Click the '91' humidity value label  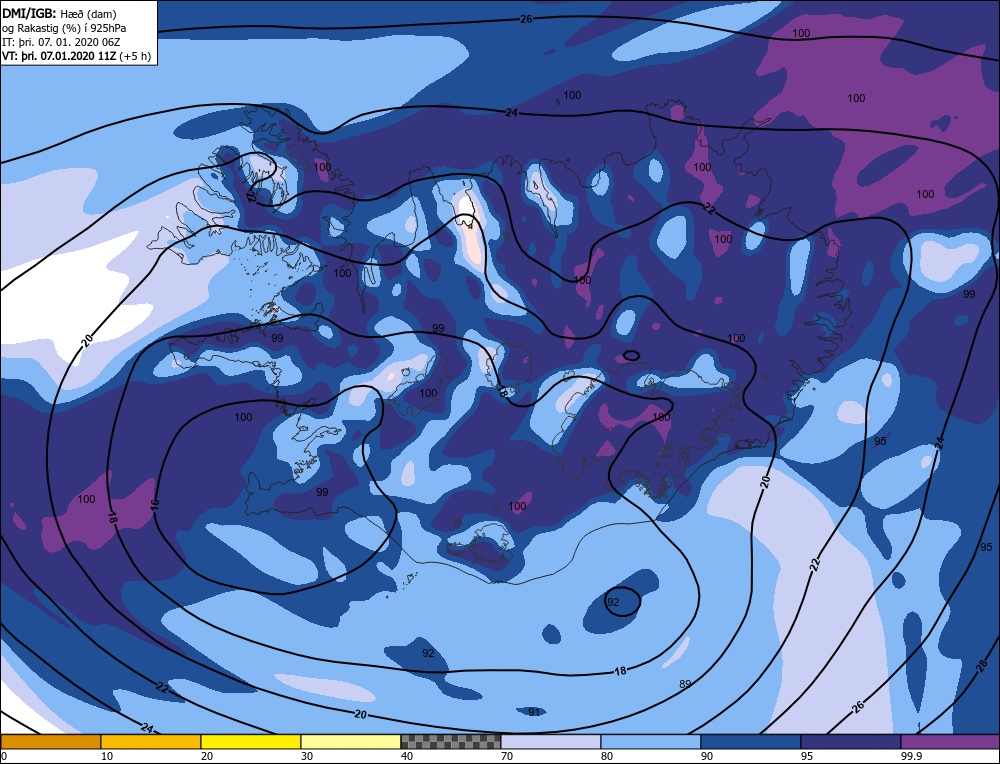534,712
